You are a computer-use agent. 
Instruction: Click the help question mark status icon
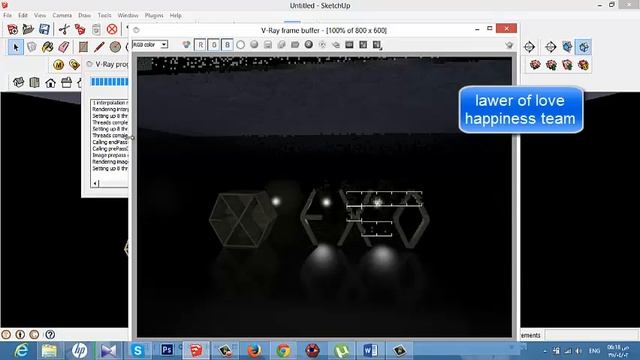pos(50,335)
